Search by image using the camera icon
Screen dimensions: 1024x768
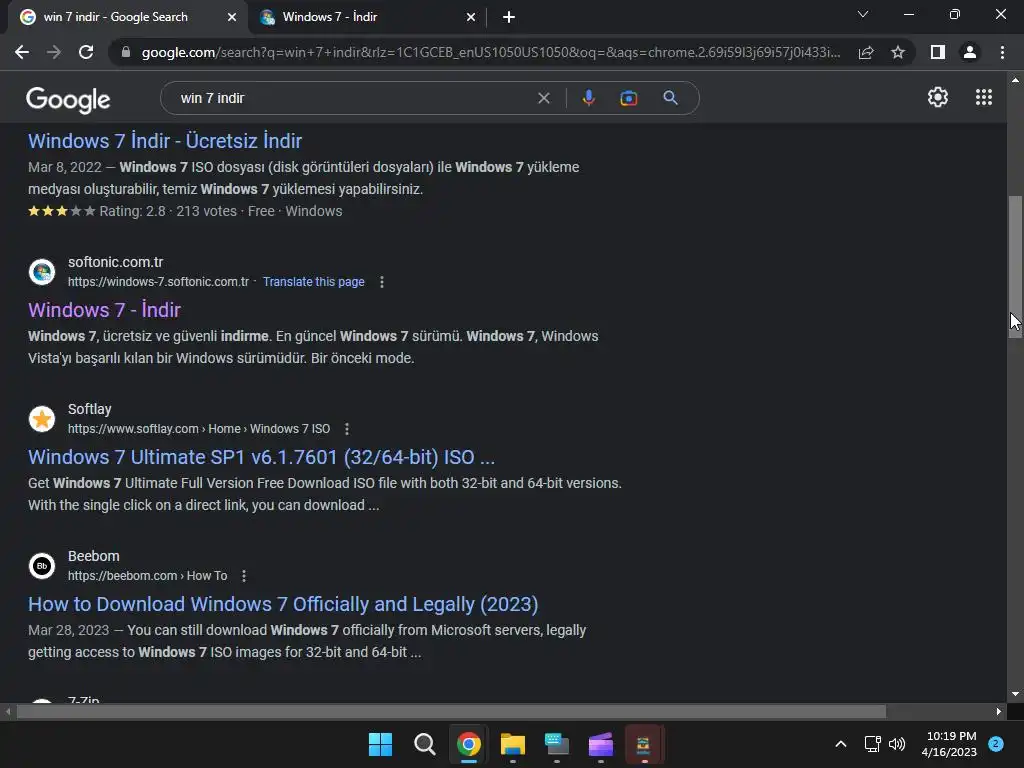click(628, 98)
